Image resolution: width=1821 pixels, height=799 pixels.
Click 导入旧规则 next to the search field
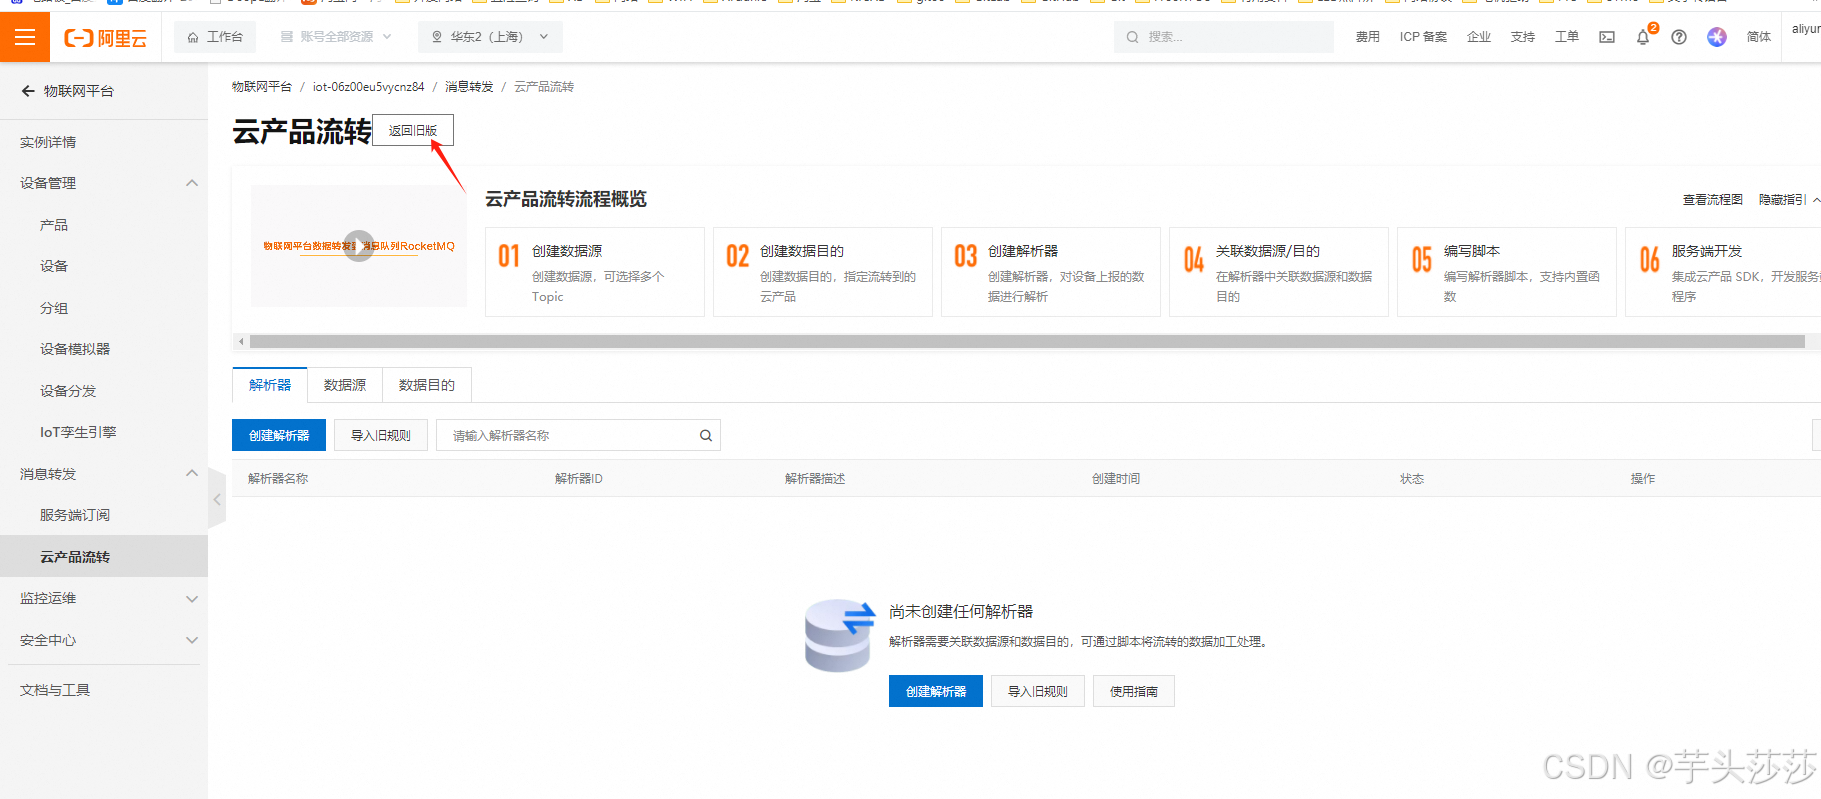381,435
